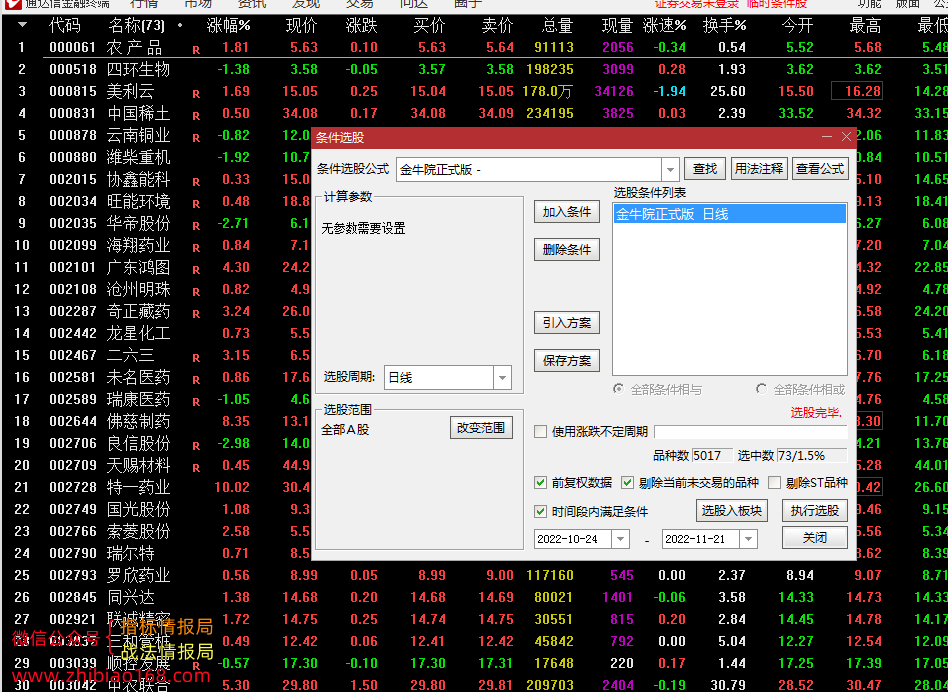The image size is (948, 692).
Task: Select 全部条件相或 radio button
Action: [761, 389]
